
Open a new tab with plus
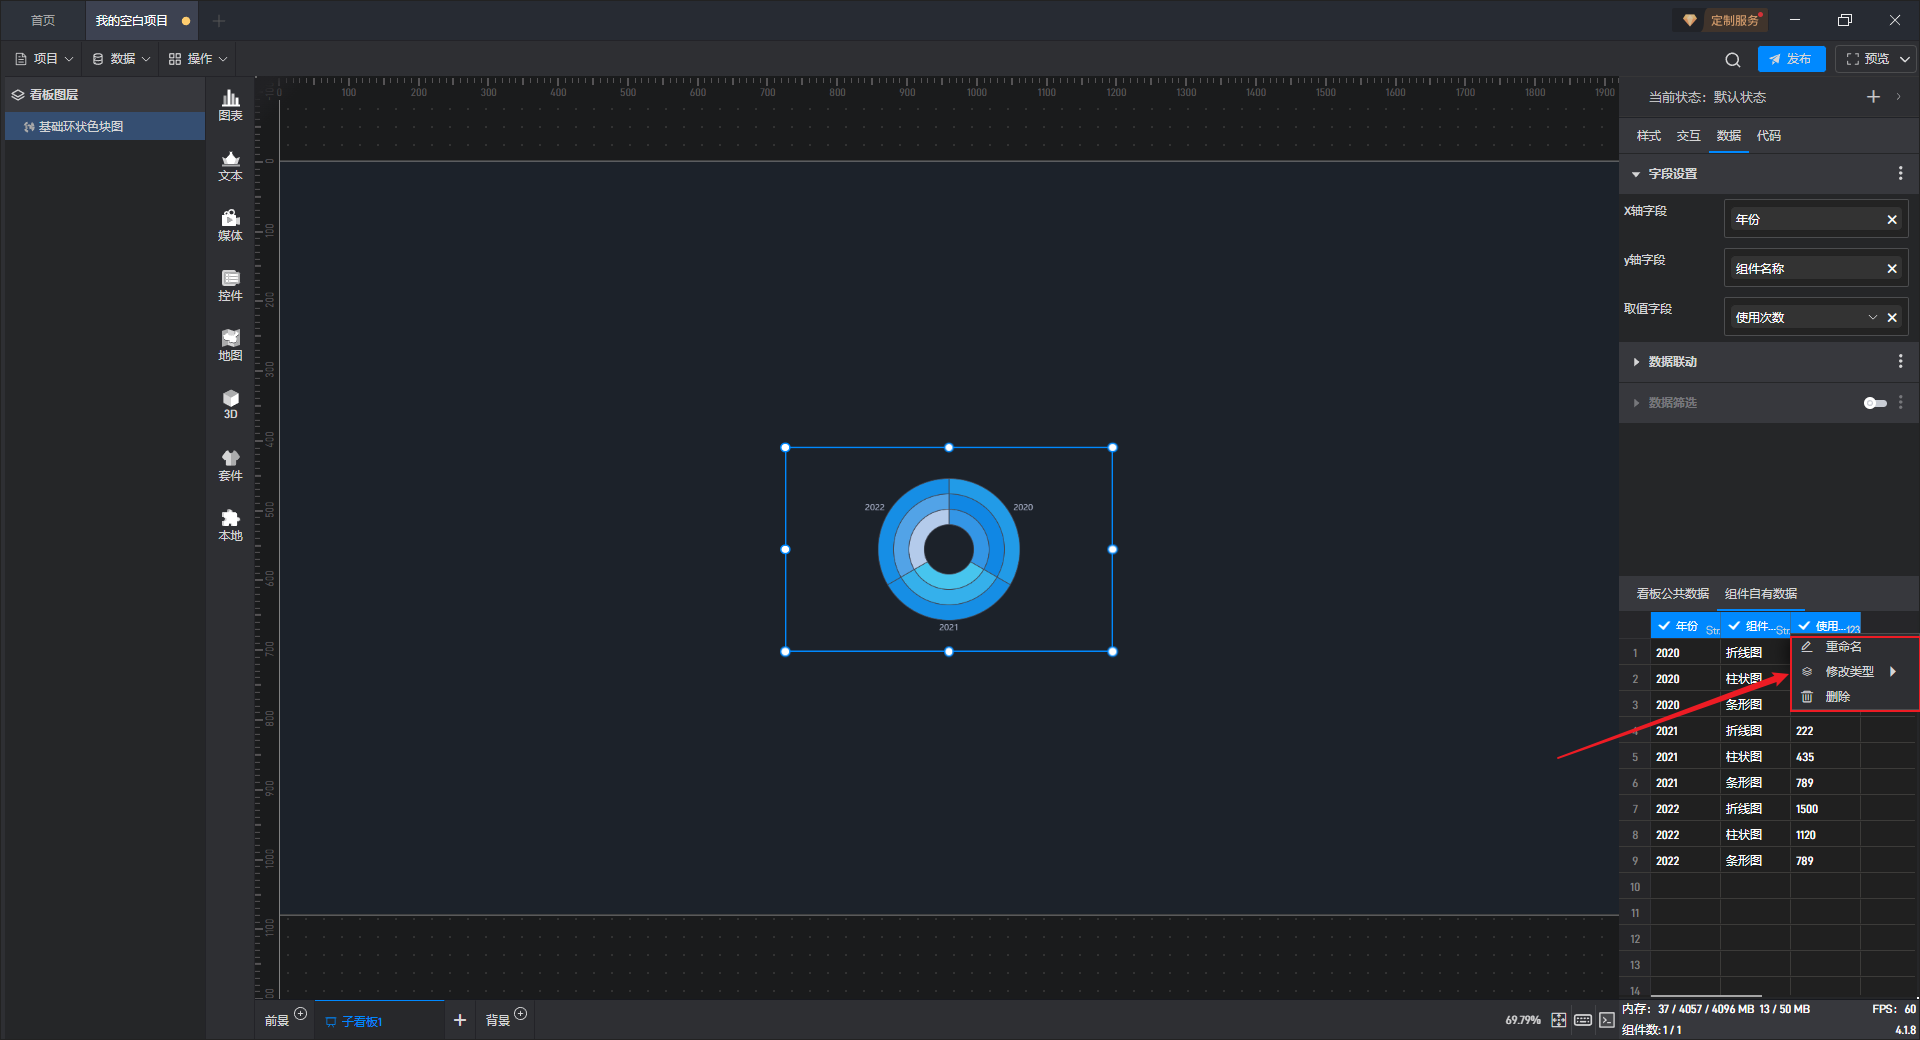coord(219,20)
